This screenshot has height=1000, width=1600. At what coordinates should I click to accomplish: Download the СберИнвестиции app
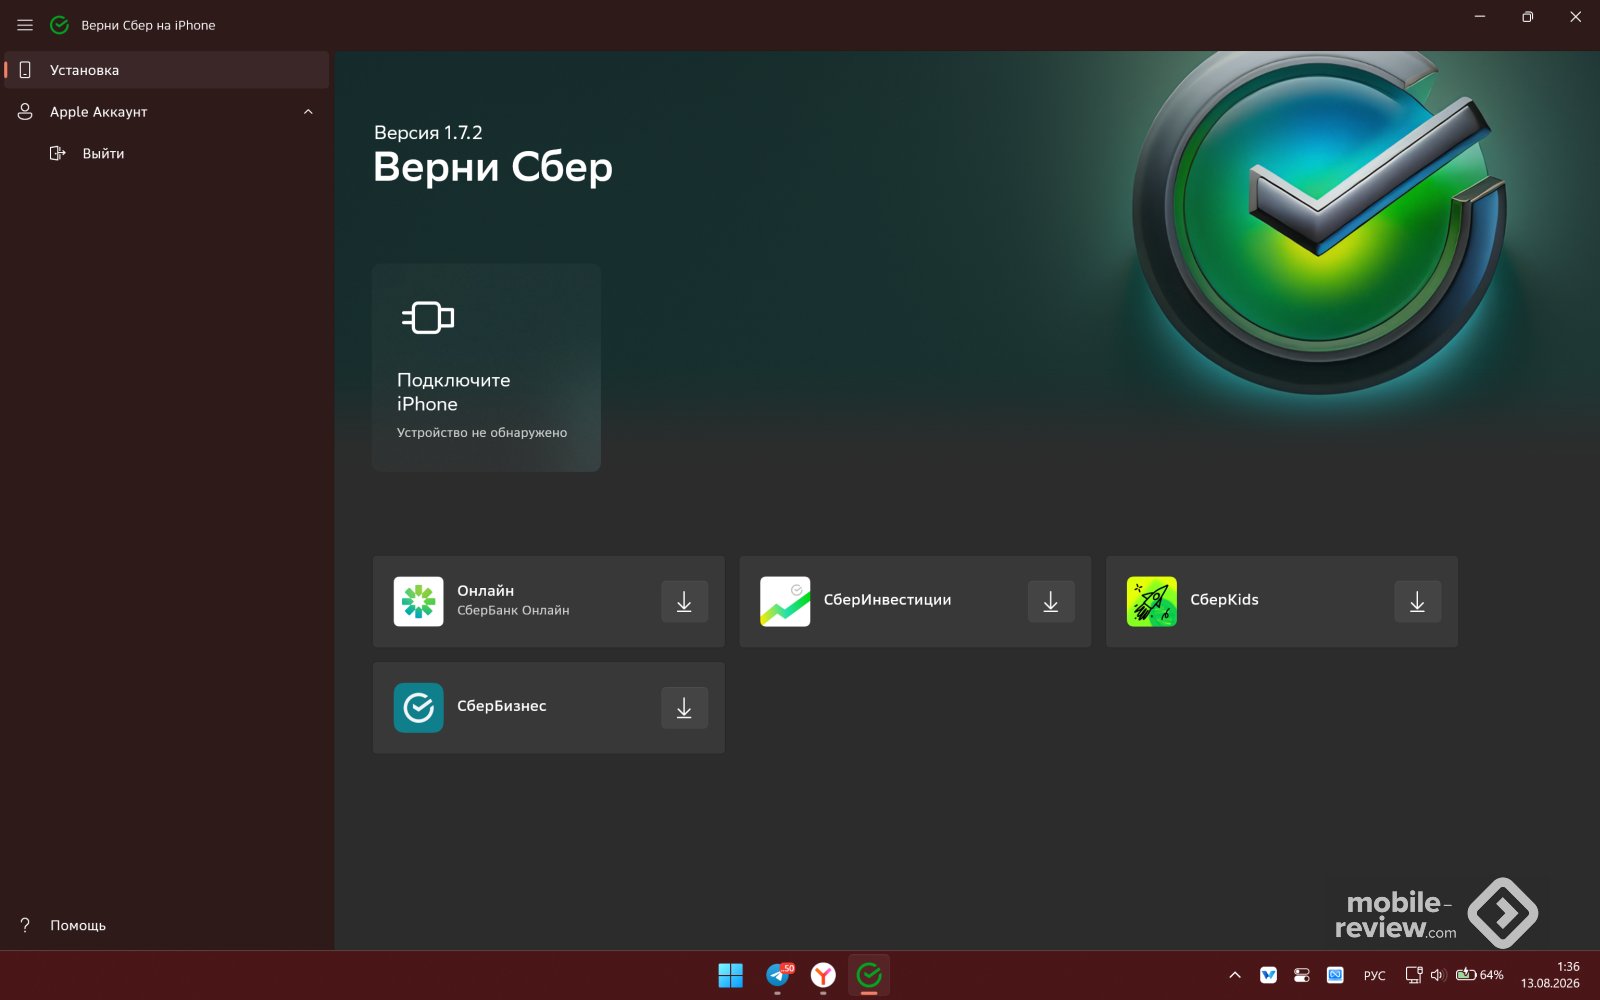[1051, 601]
